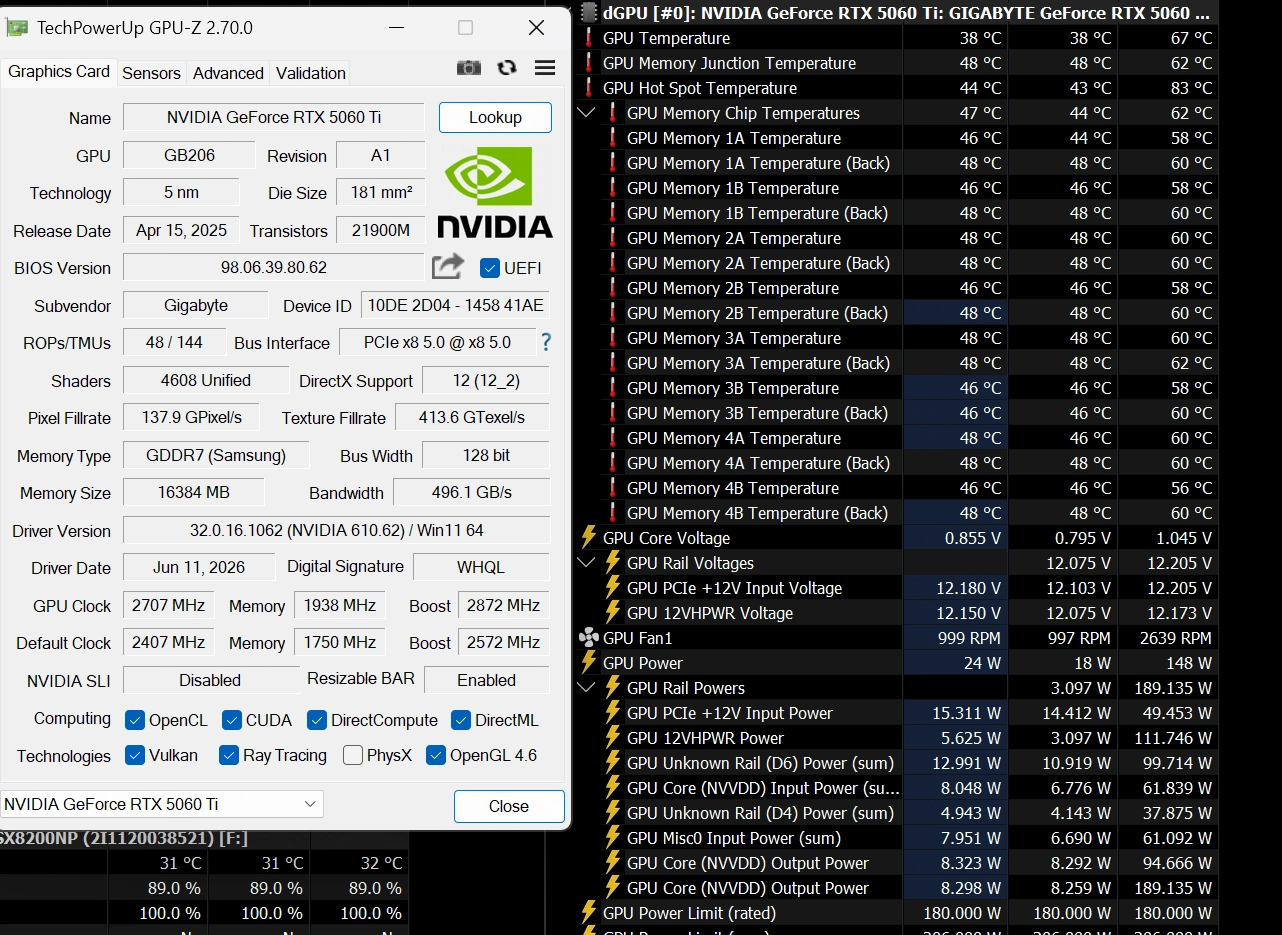
Task: Toggle the Vulkan checkbox
Action: 135,755
